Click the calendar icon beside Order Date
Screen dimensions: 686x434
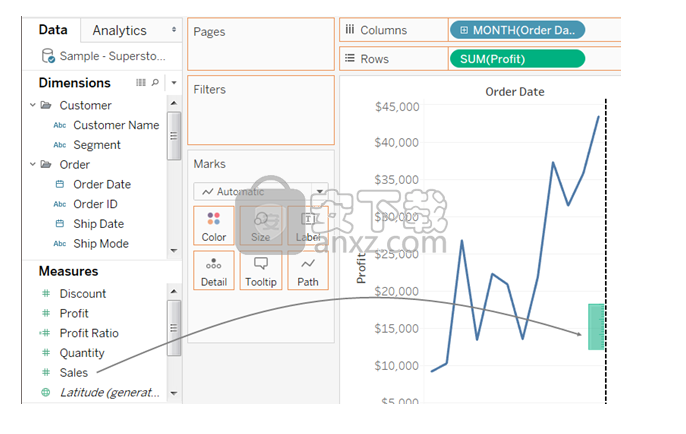point(60,184)
